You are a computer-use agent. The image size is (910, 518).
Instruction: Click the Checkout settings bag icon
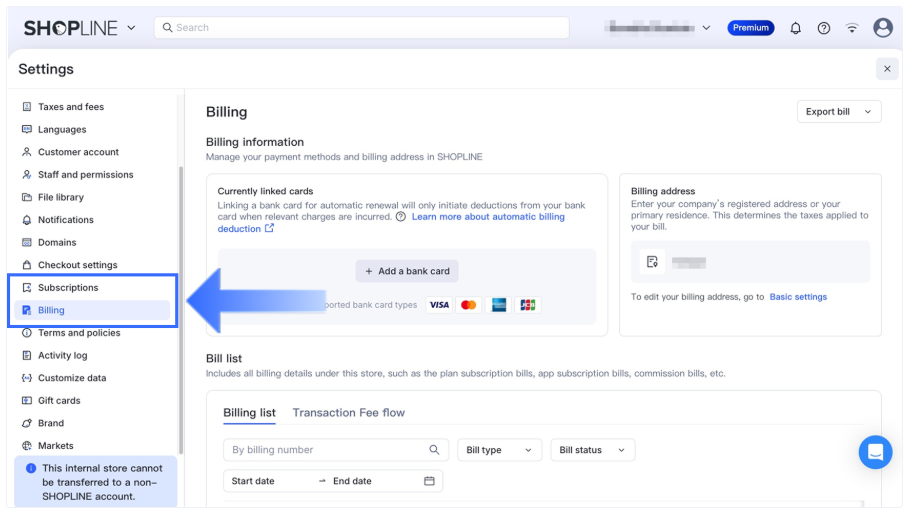tap(27, 265)
